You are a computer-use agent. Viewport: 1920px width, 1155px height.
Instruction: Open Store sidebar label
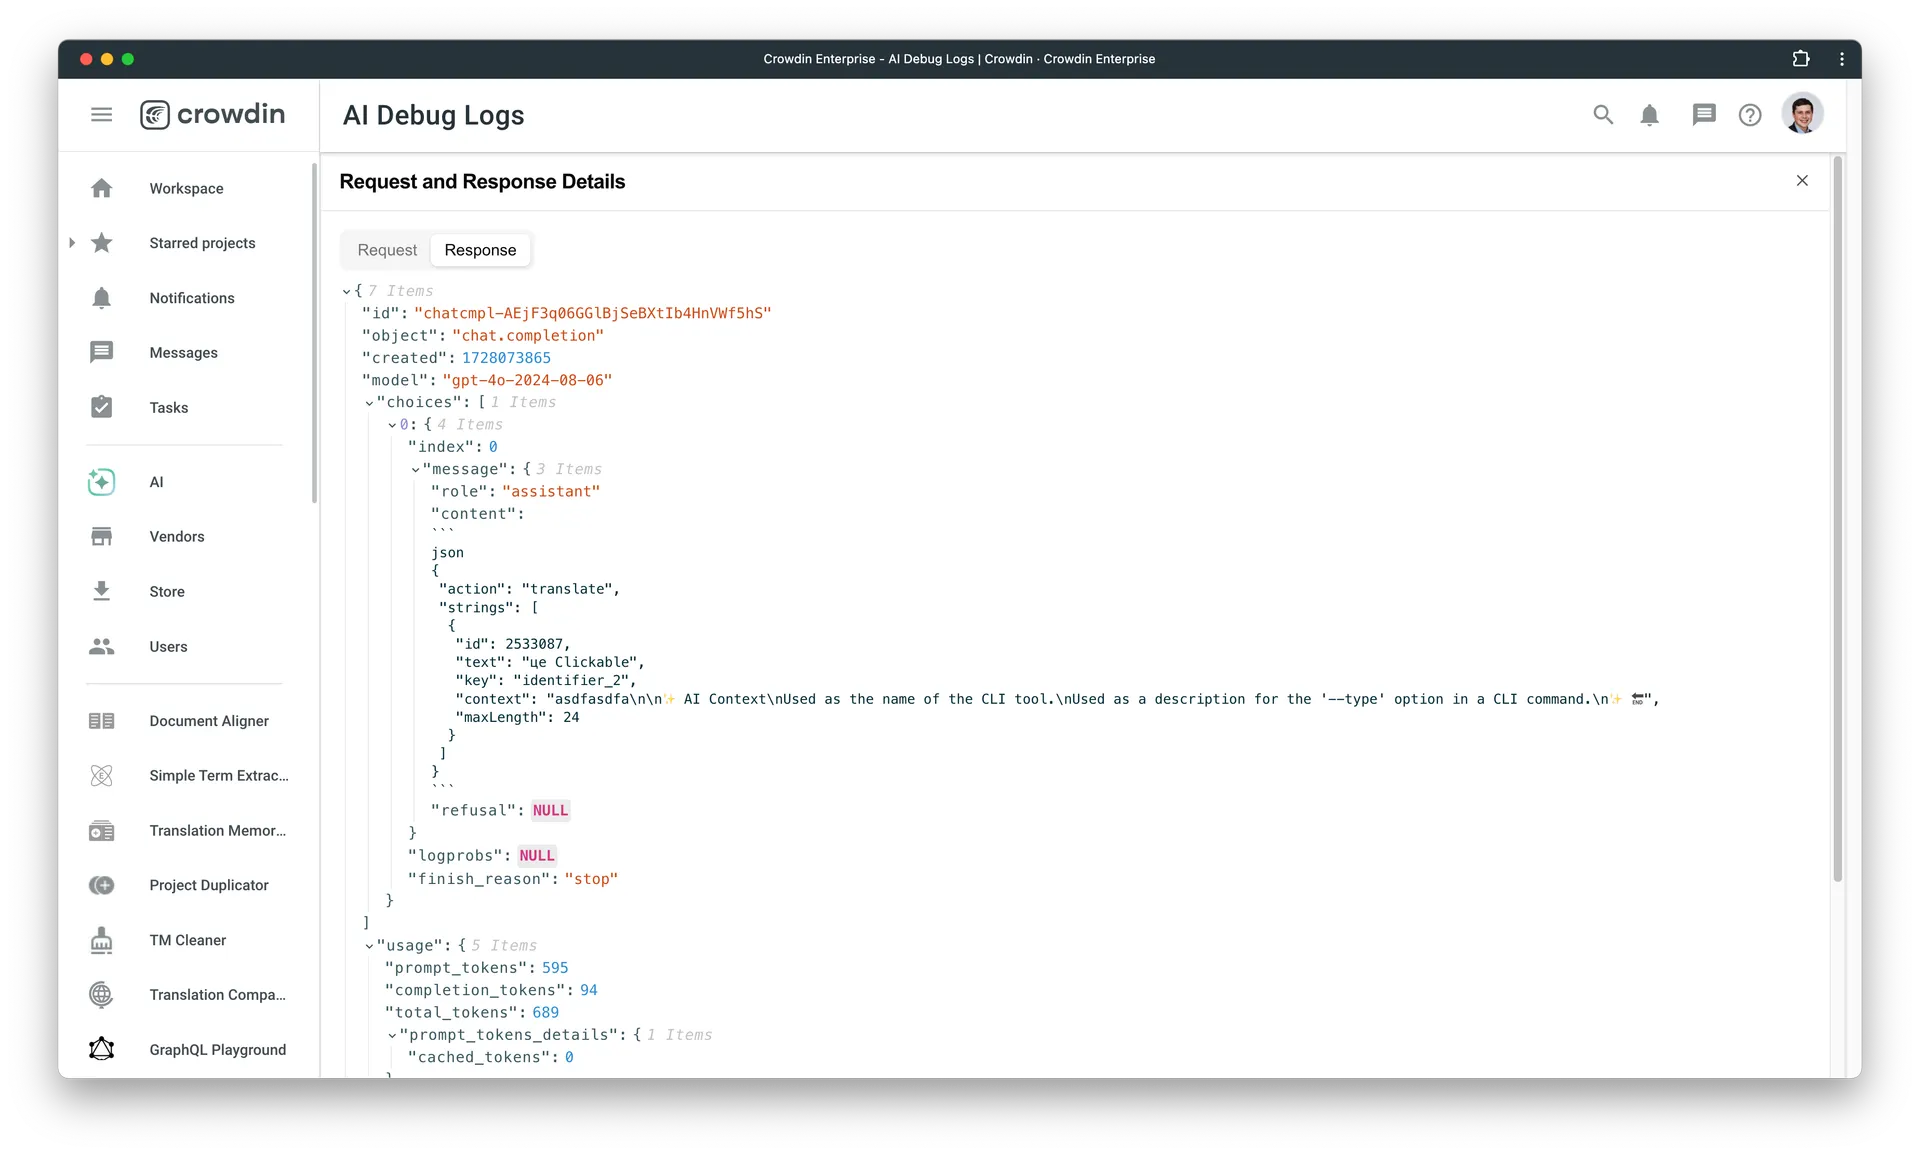click(x=167, y=591)
